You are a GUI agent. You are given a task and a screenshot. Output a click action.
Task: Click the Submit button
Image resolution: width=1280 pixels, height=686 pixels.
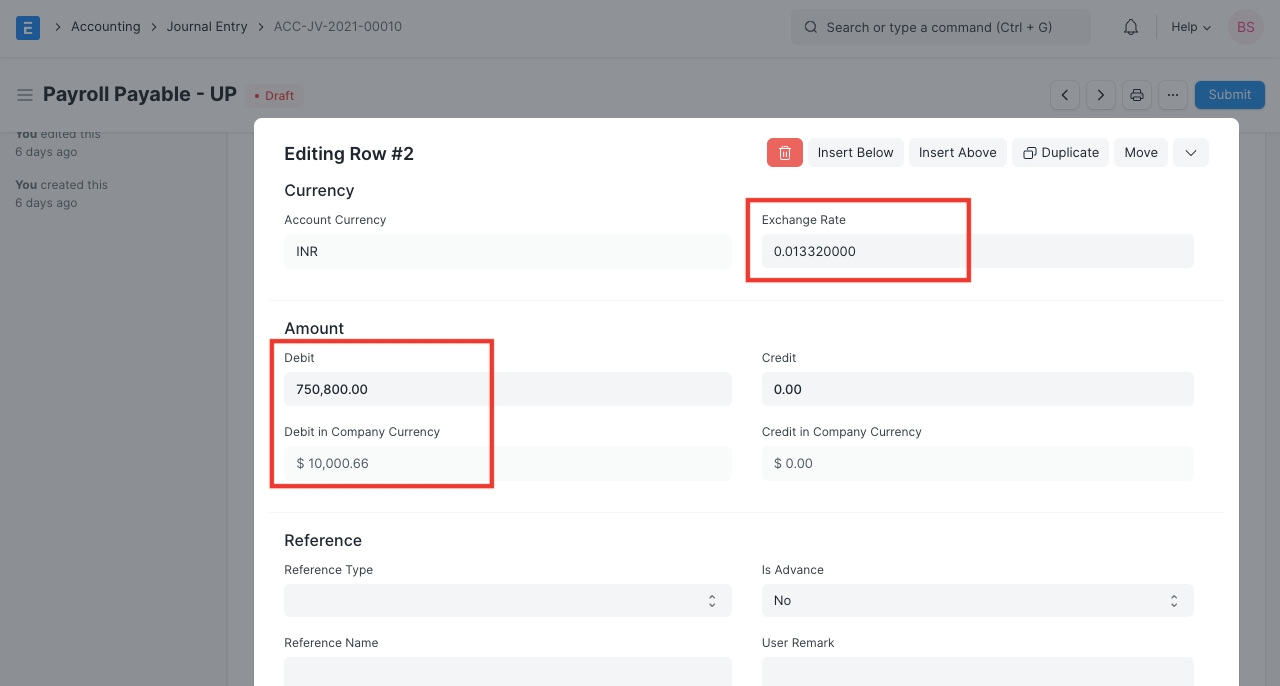[x=1229, y=95]
